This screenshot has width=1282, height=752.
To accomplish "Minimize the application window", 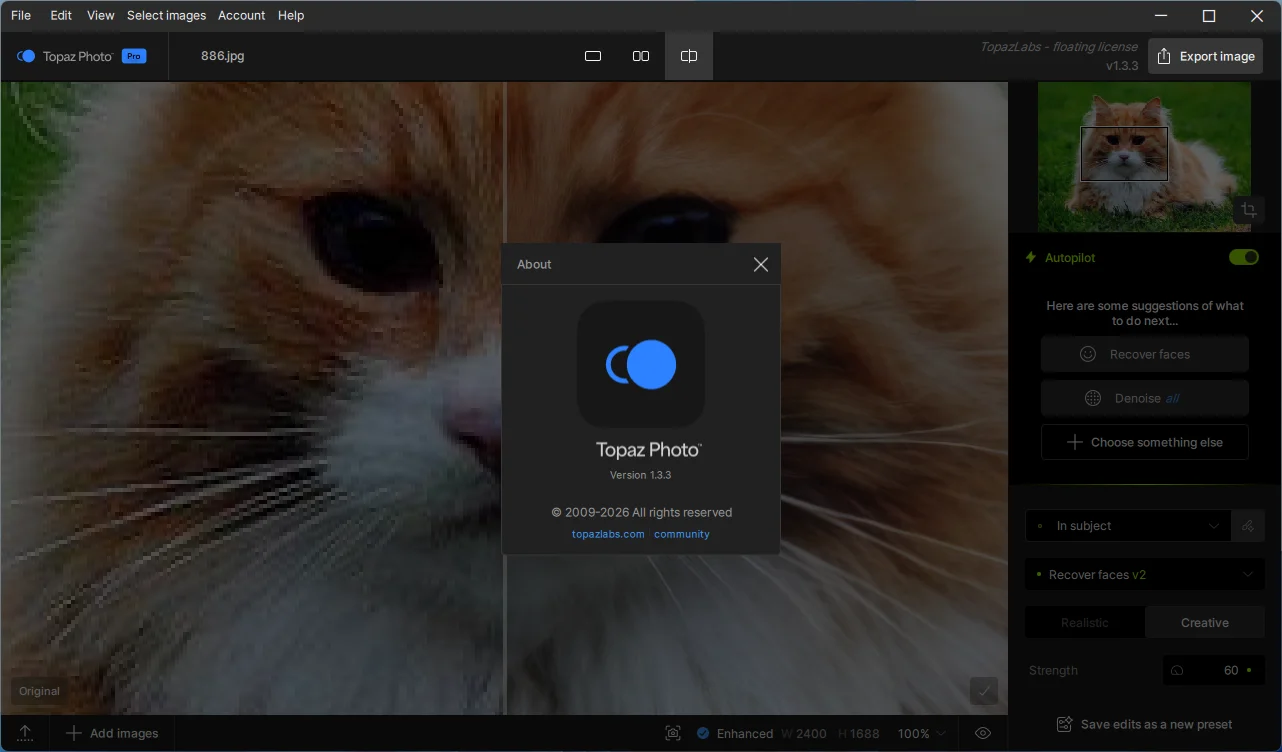I will pyautogui.click(x=1161, y=16).
